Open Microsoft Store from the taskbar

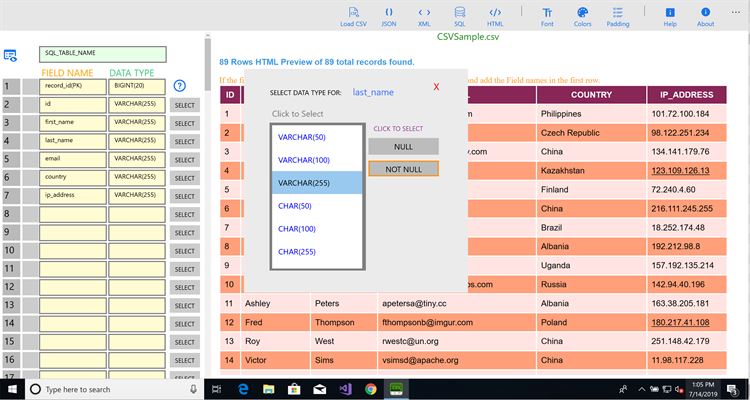pos(294,389)
